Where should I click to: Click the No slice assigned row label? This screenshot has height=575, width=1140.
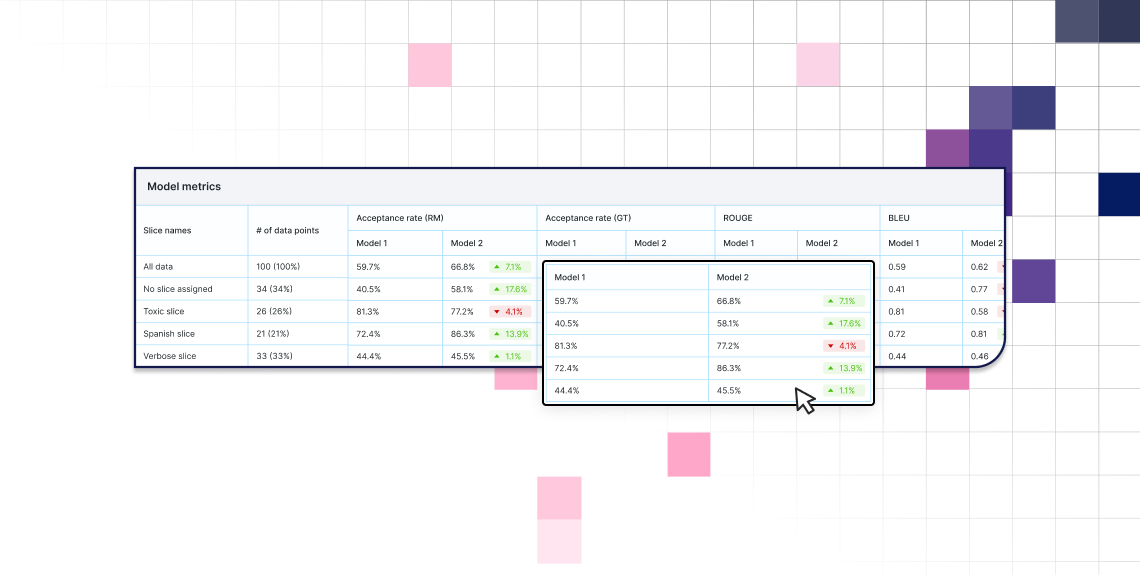tap(178, 289)
